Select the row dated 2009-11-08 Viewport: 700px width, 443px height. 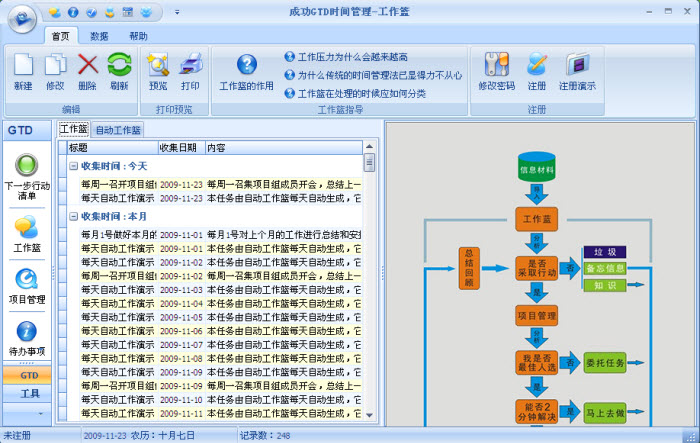pos(221,359)
